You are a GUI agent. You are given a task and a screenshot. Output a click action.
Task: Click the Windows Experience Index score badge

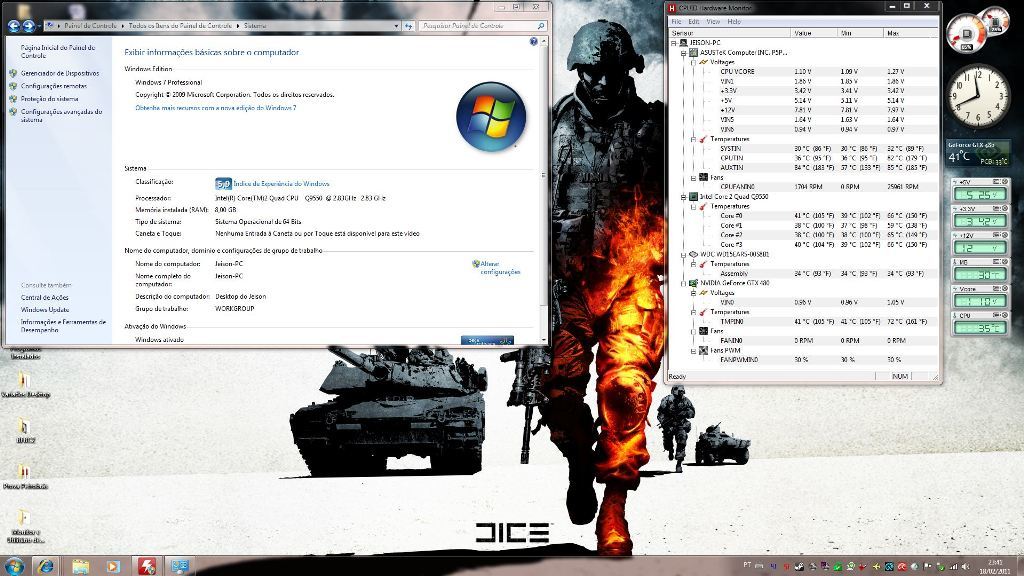click(x=223, y=184)
